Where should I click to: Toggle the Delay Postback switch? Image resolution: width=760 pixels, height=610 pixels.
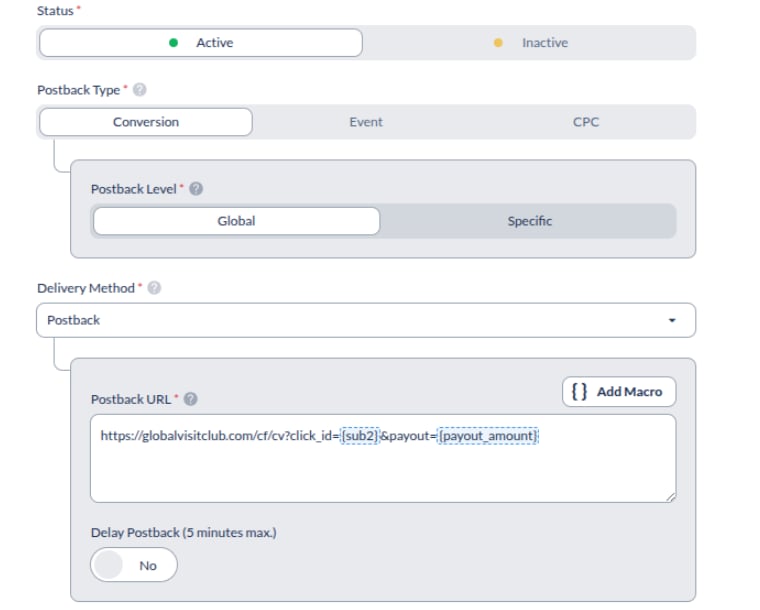pos(134,565)
